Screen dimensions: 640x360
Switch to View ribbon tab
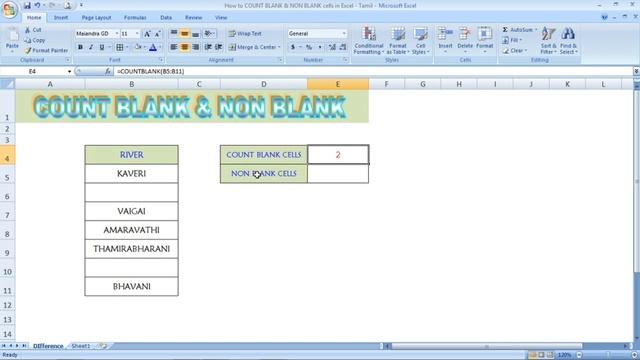[221, 18]
